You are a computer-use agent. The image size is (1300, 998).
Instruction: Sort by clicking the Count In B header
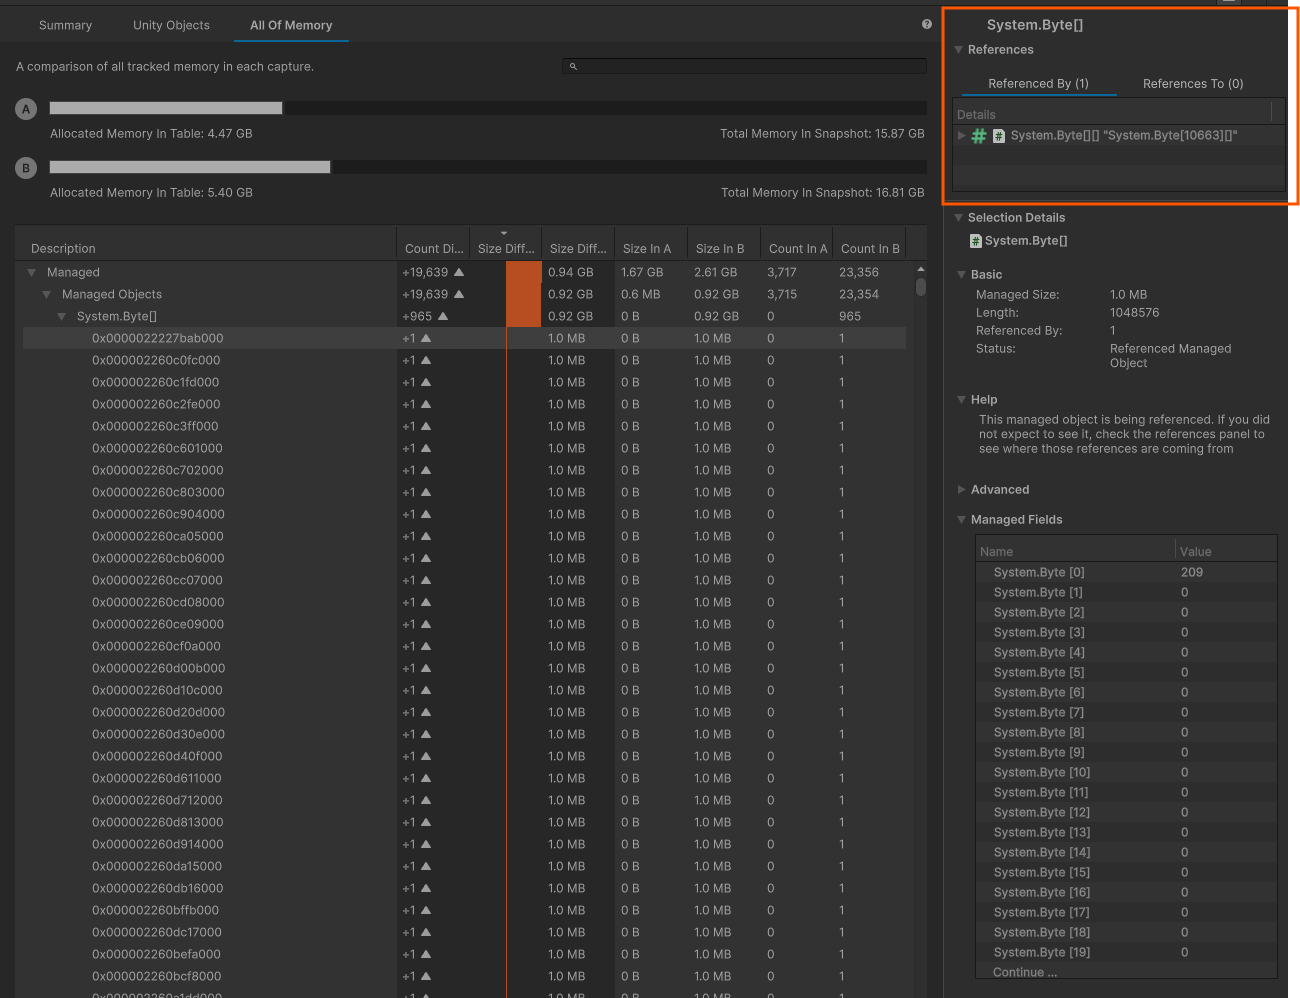[x=869, y=247]
